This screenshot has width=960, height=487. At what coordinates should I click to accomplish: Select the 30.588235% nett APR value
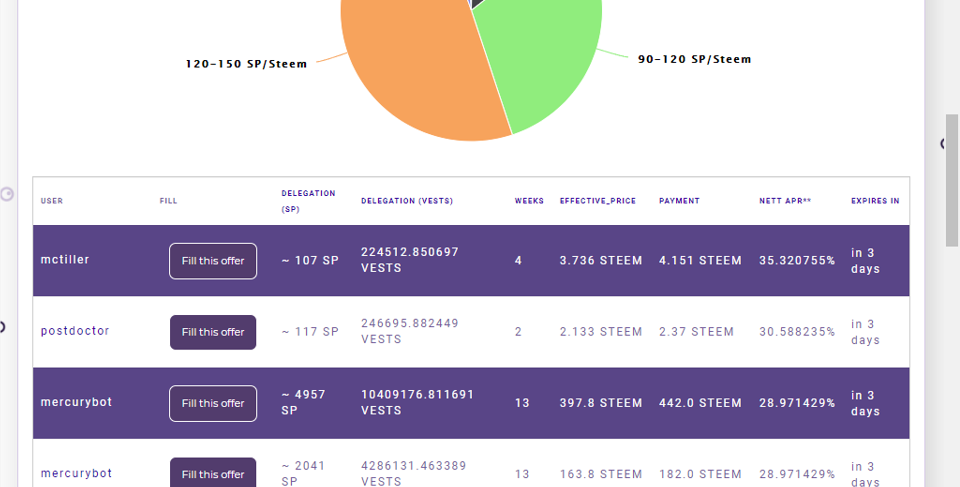(x=797, y=331)
